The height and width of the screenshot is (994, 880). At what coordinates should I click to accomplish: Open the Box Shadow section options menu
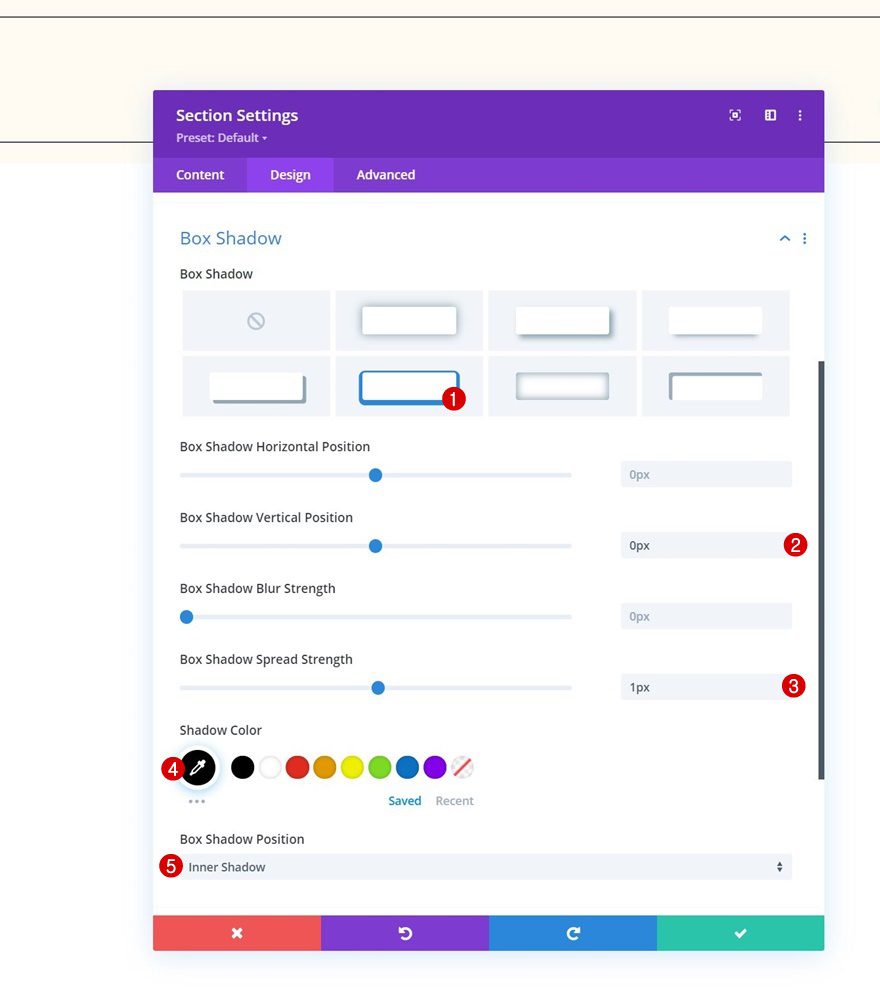[x=805, y=238]
